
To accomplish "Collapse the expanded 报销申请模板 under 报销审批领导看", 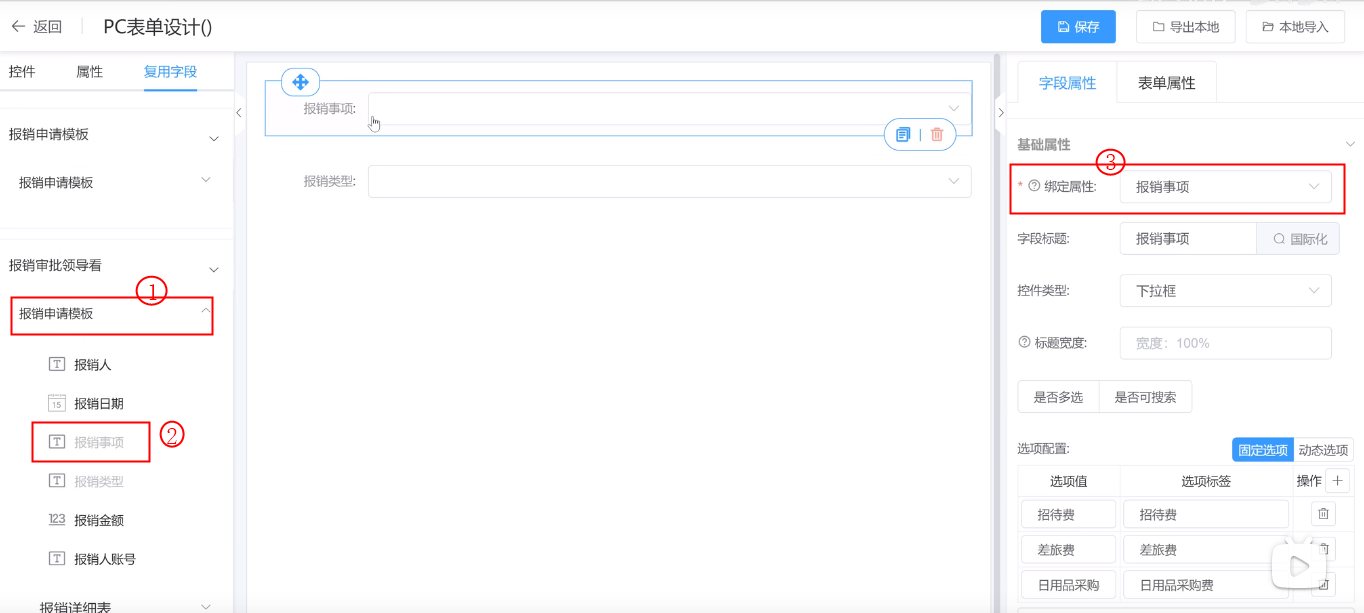I will coord(205,310).
